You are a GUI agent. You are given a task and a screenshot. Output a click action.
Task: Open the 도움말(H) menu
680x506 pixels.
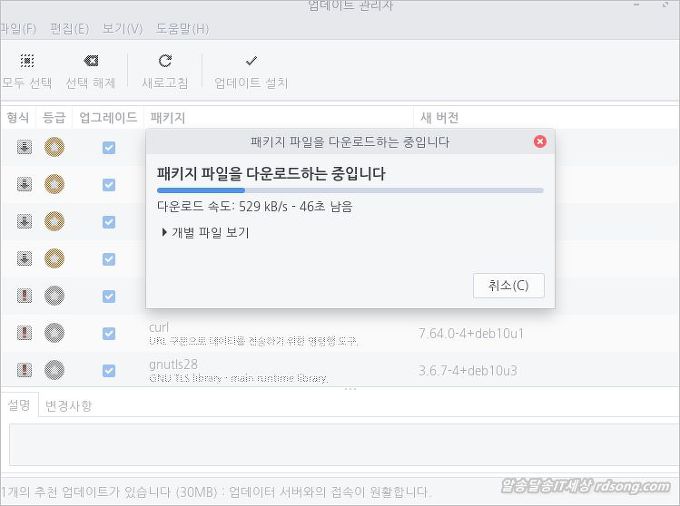(x=182, y=28)
